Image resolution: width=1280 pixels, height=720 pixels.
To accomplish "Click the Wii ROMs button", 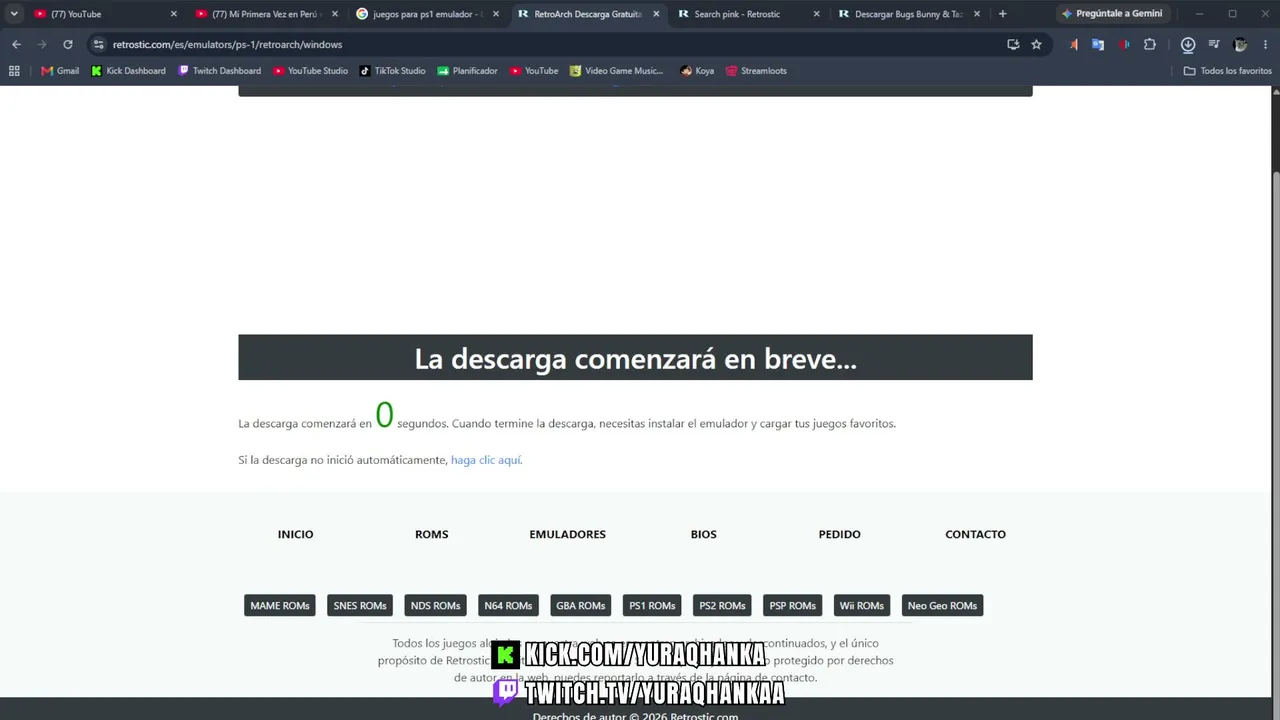I will click(x=862, y=605).
